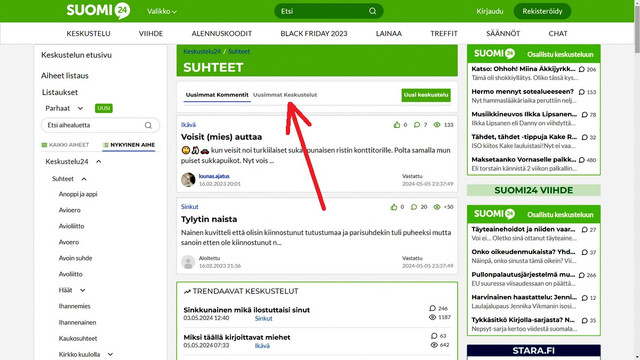Open Alennuskoodit in main navigation
The image size is (640, 360).
point(222,33)
